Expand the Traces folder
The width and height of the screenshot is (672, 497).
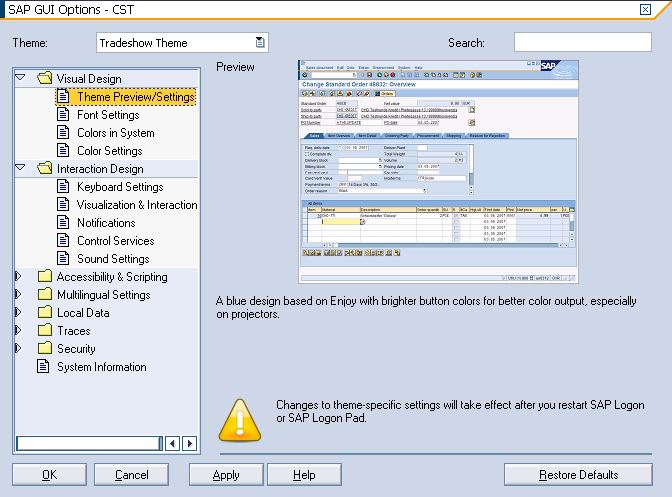coord(18,330)
